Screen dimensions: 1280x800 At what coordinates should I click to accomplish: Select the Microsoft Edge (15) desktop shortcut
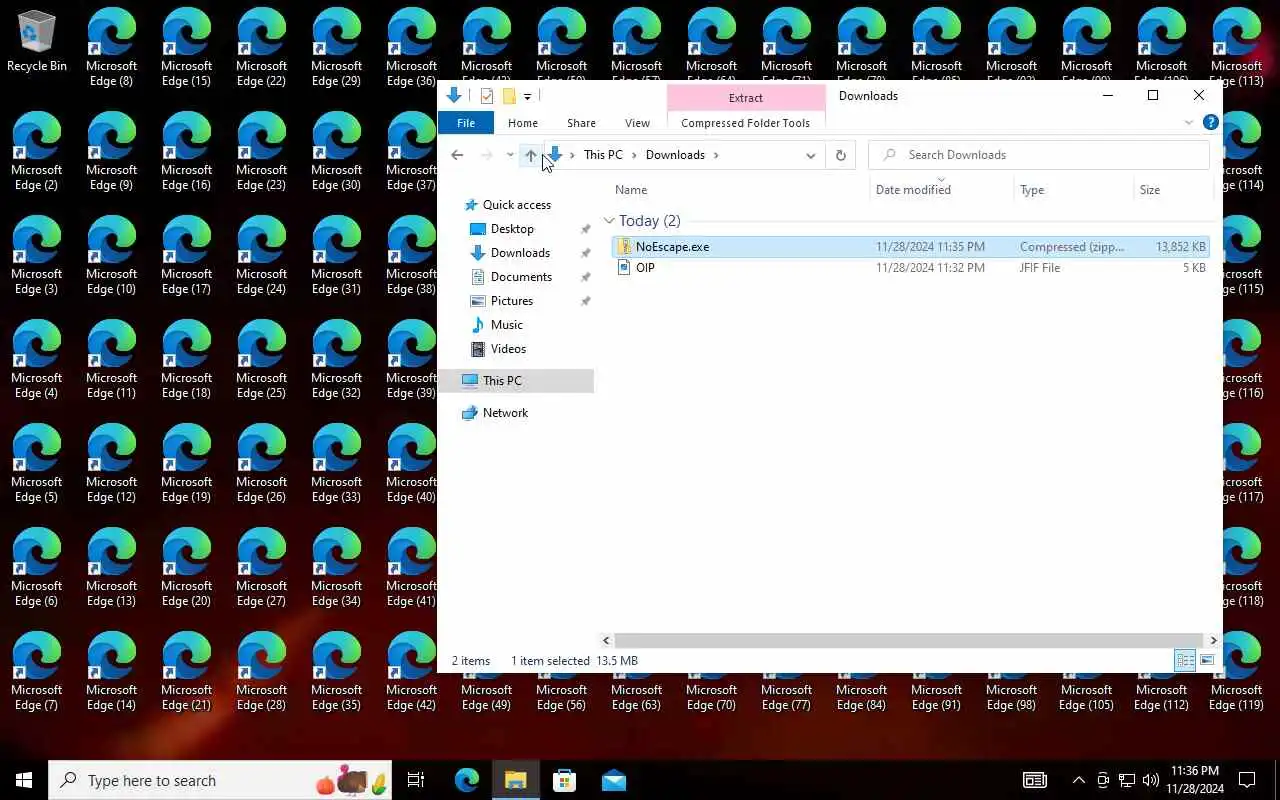point(186,48)
